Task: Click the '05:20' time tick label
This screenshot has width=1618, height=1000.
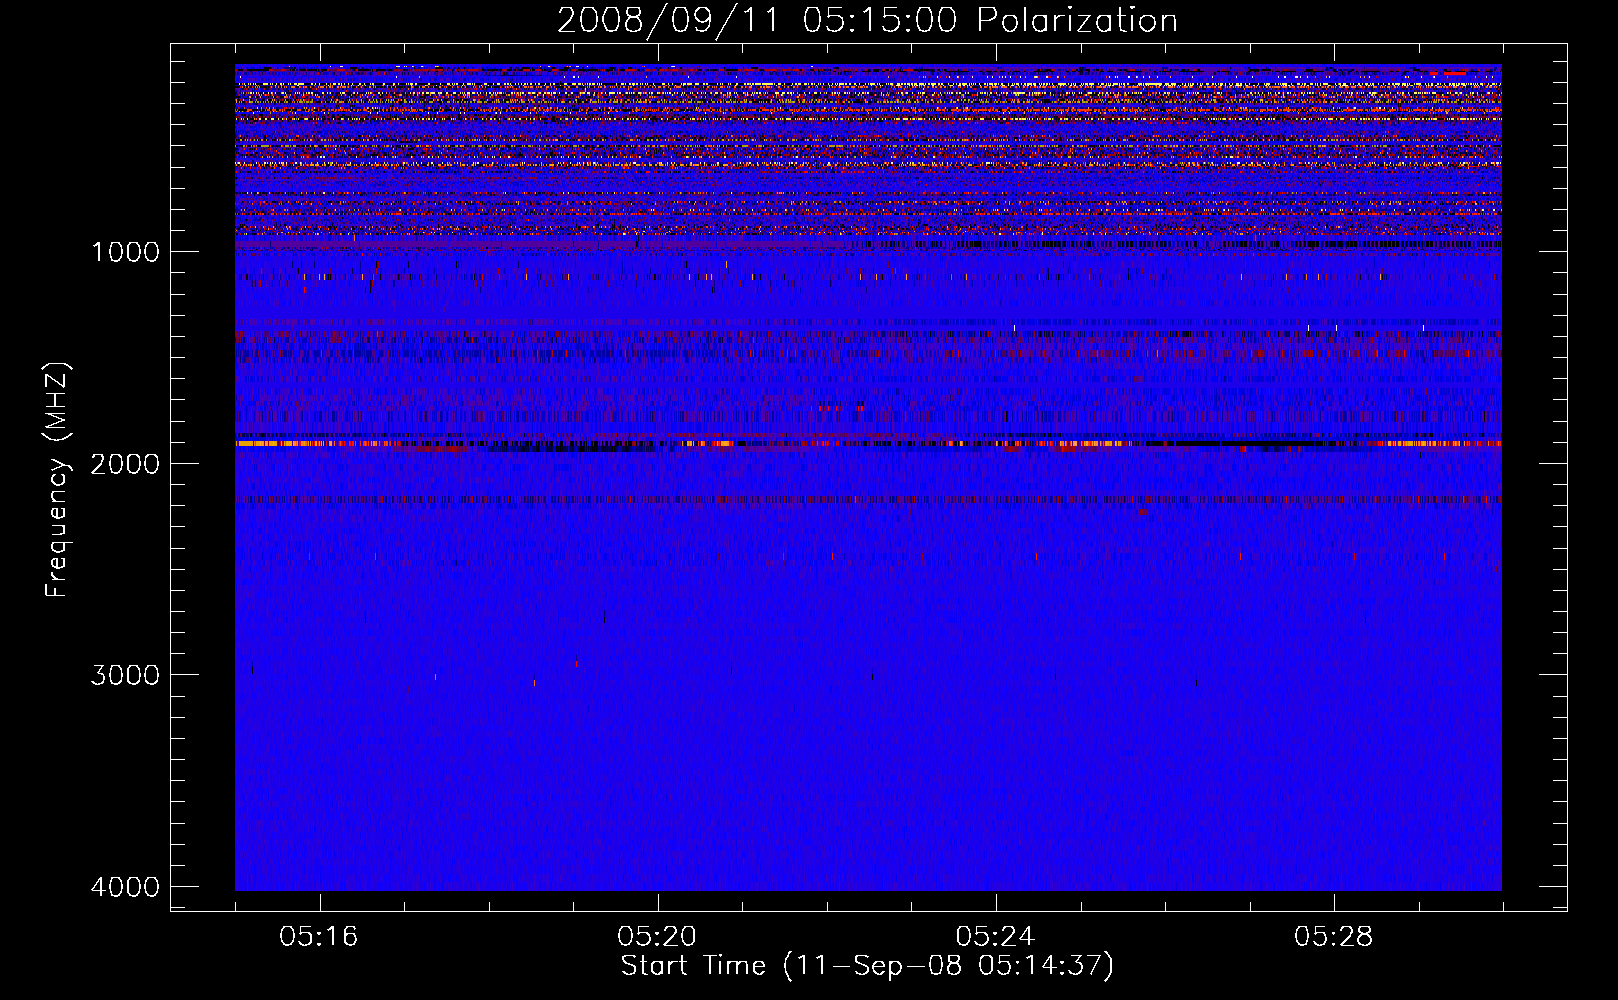Action: (657, 937)
